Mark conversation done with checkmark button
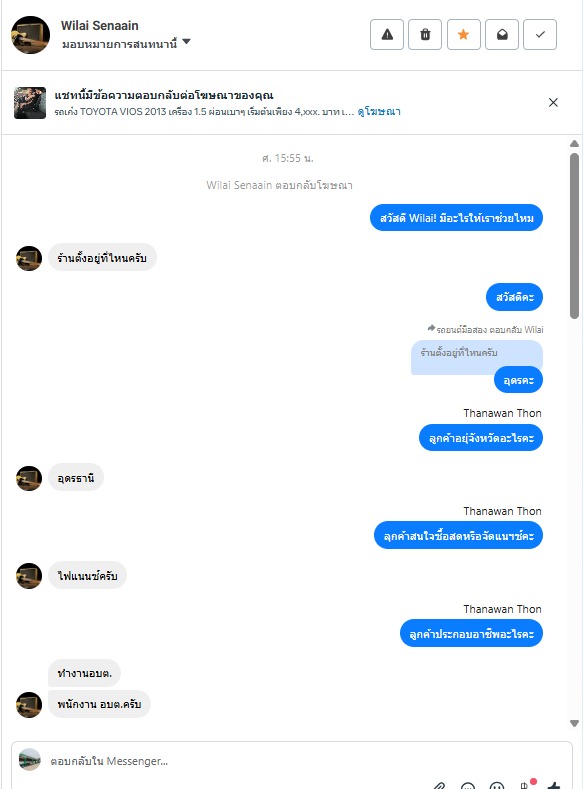The image size is (583, 789). [x=540, y=35]
